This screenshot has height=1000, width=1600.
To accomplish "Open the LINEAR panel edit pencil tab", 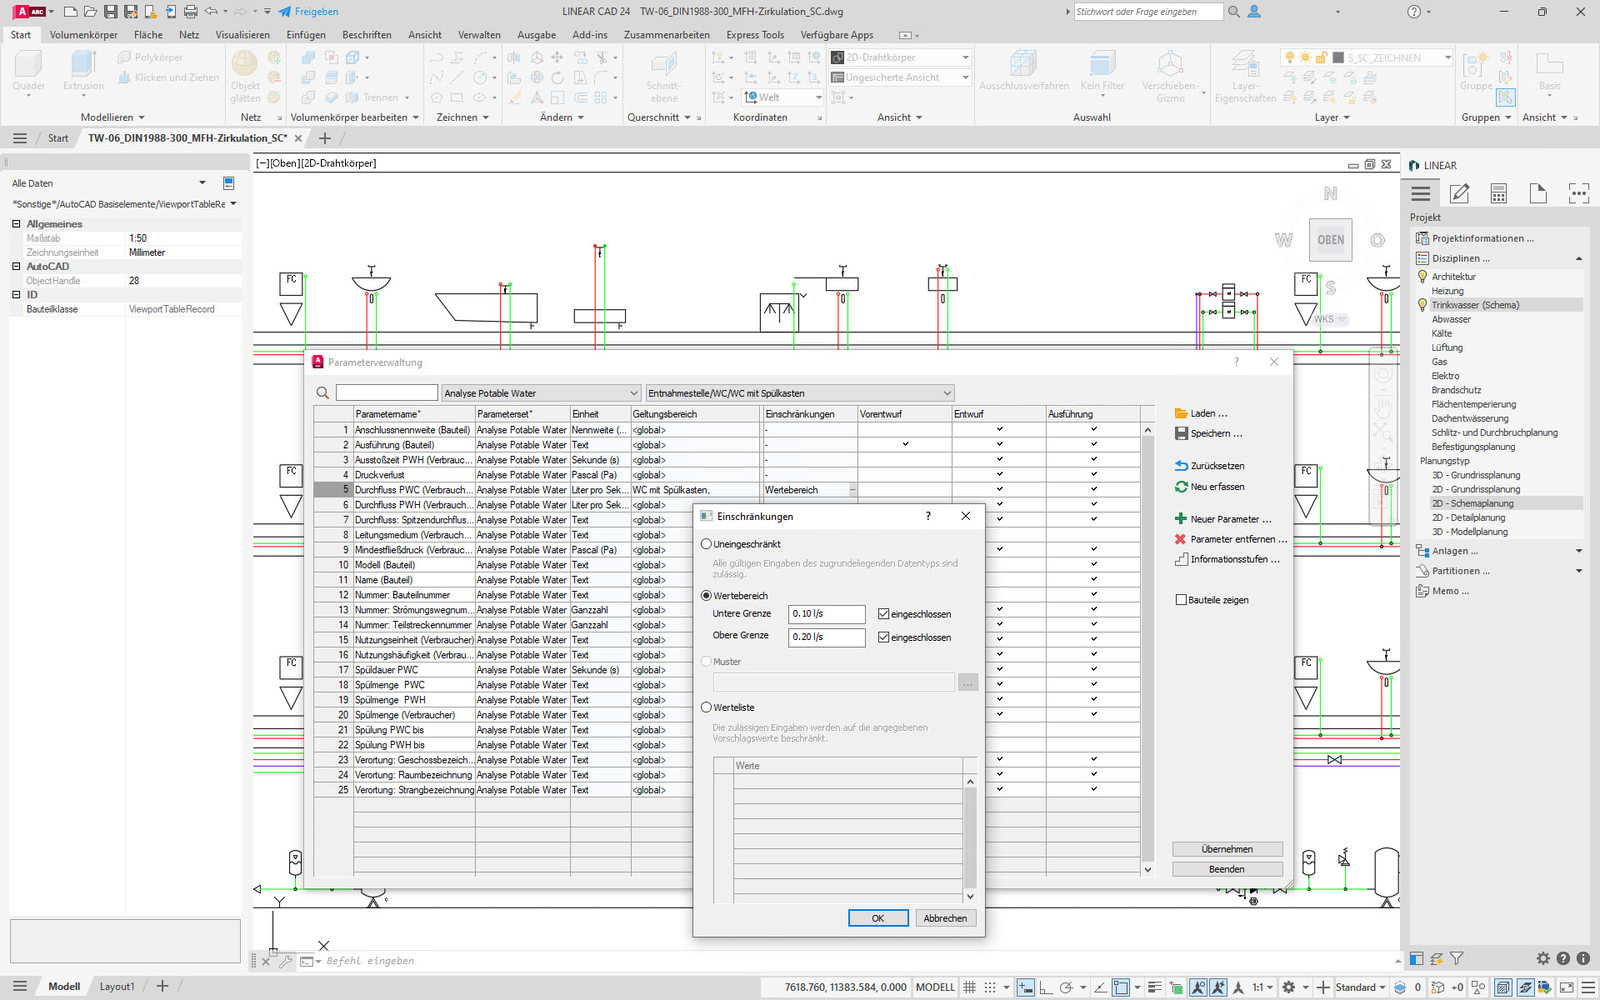I will click(1460, 193).
